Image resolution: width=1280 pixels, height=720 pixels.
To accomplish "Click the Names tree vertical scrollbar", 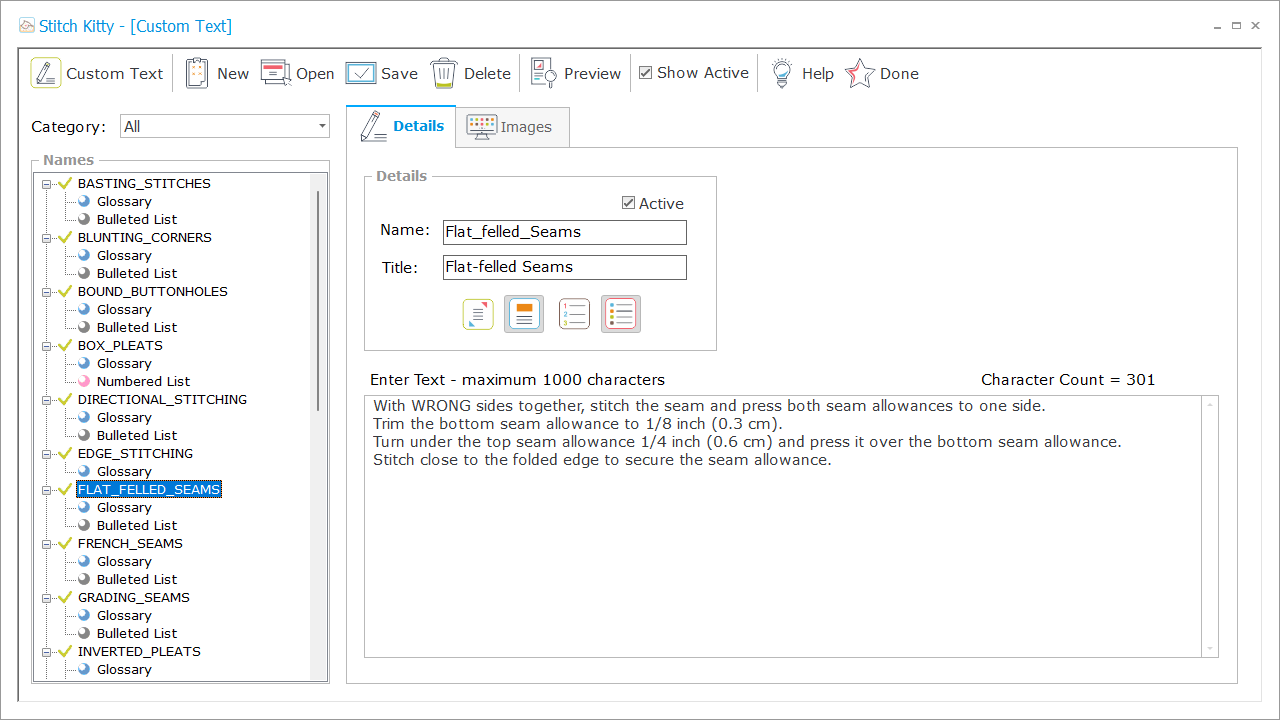I will pos(319,300).
